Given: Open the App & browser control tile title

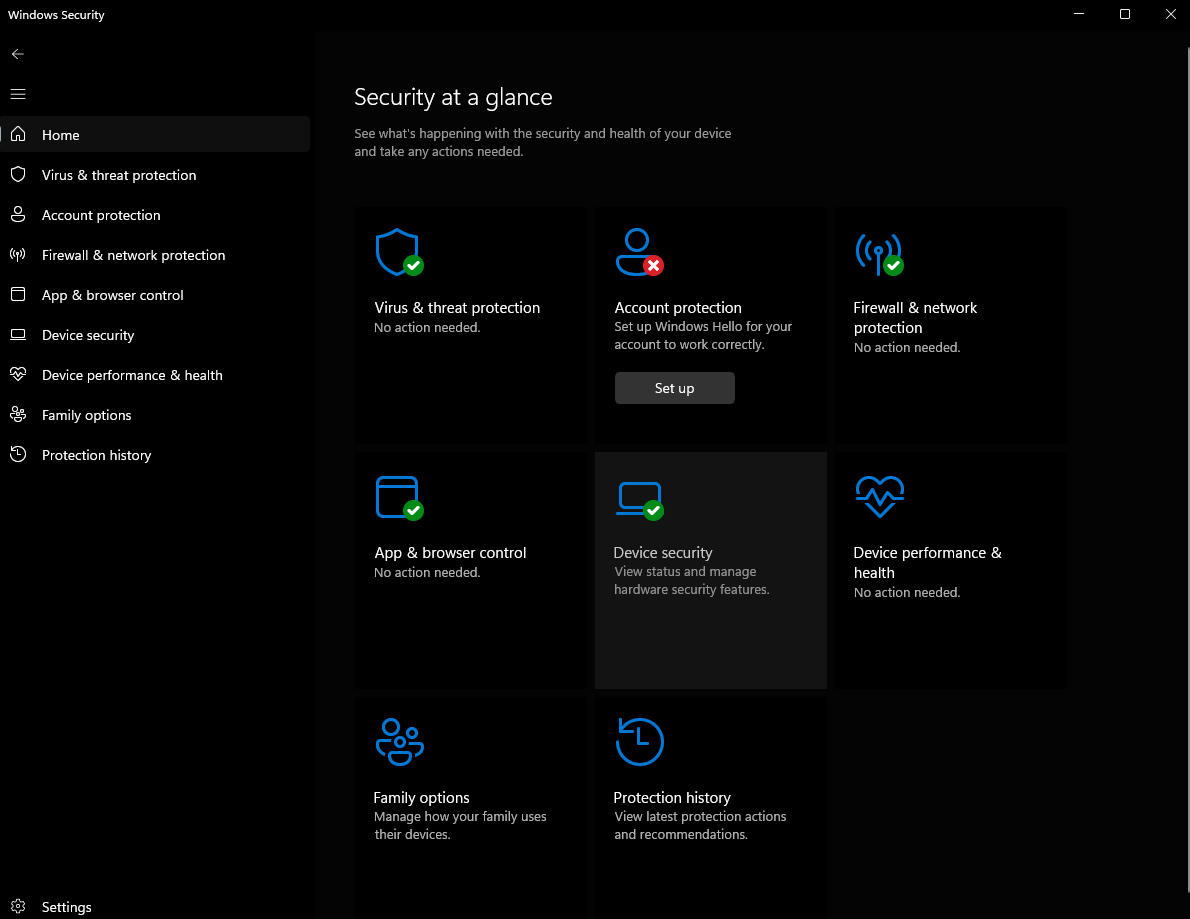Looking at the screenshot, I should tap(450, 552).
